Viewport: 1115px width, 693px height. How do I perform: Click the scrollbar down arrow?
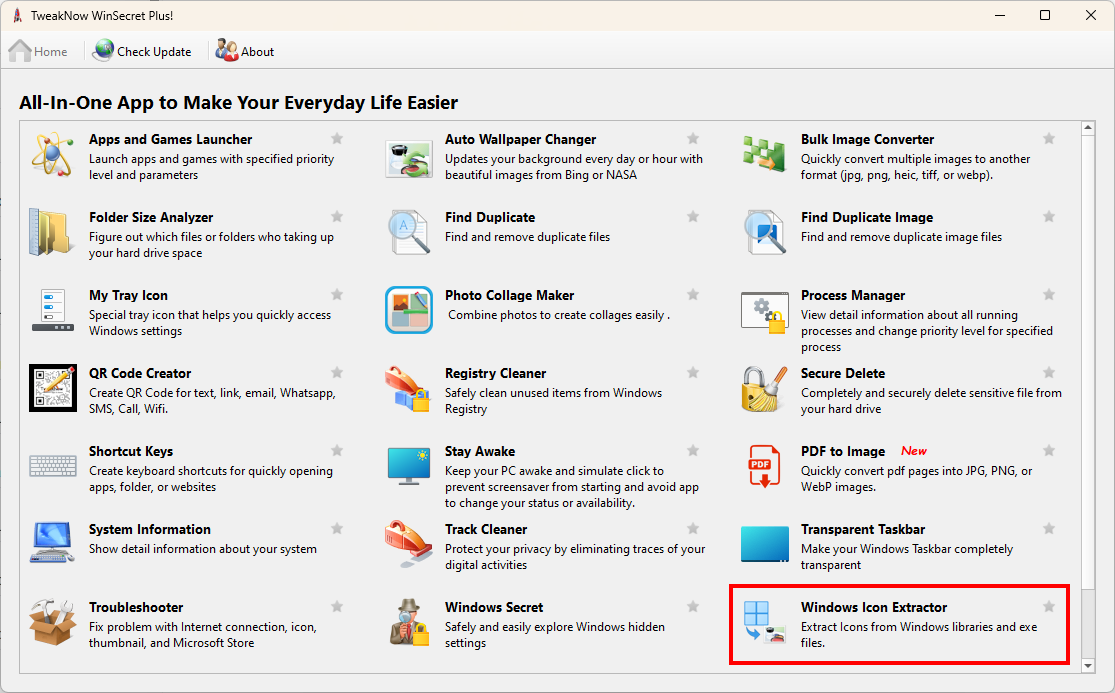1088,664
